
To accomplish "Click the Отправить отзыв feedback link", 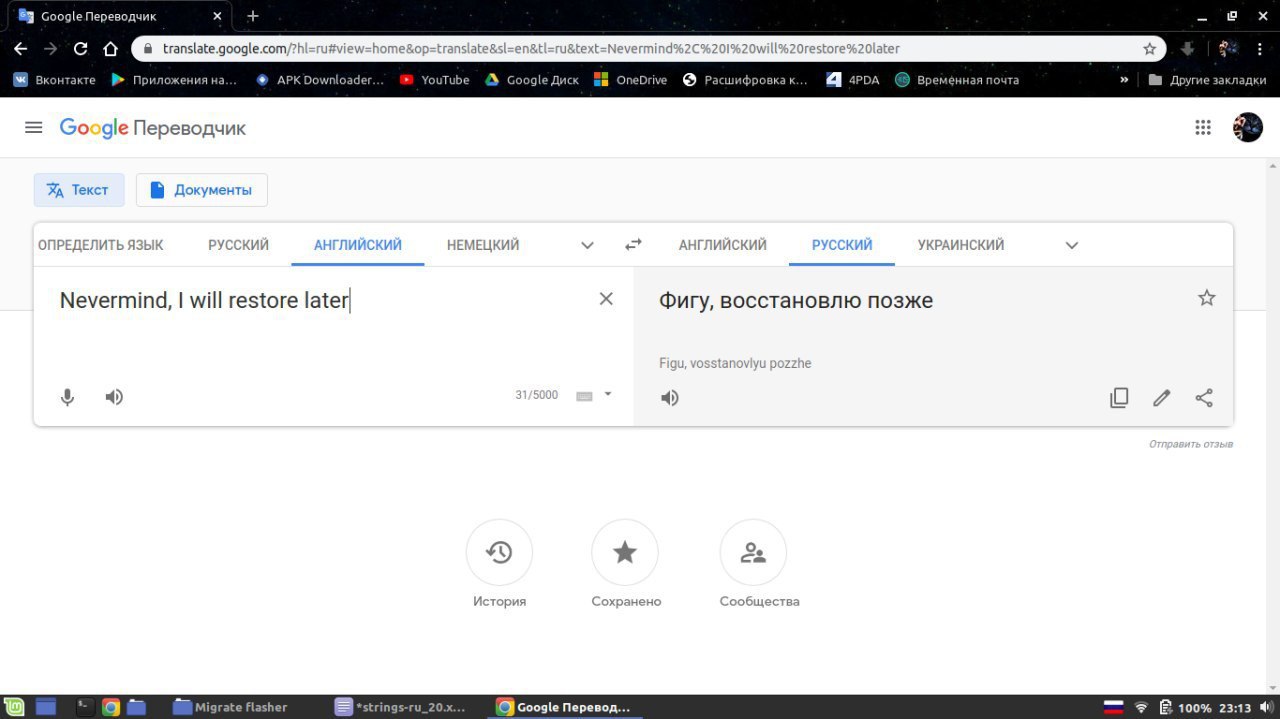I will pyautogui.click(x=1191, y=444).
